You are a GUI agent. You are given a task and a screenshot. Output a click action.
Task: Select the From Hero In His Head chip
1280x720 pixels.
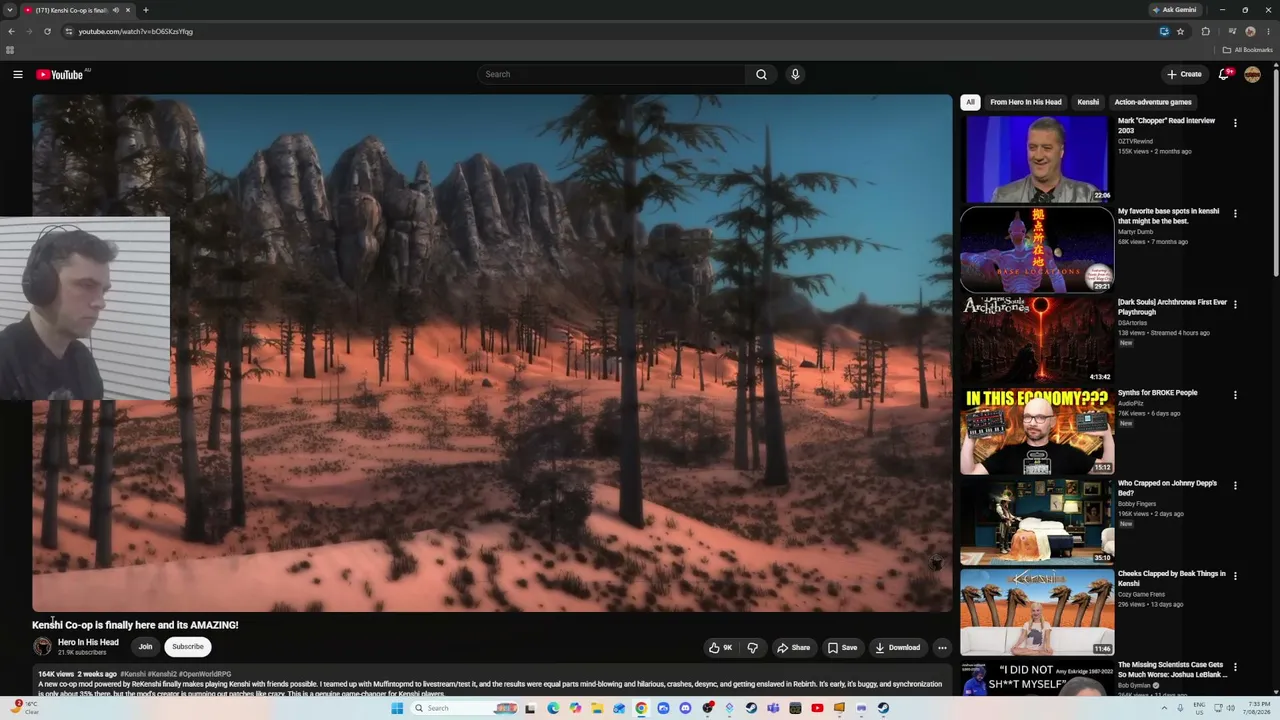1026,102
